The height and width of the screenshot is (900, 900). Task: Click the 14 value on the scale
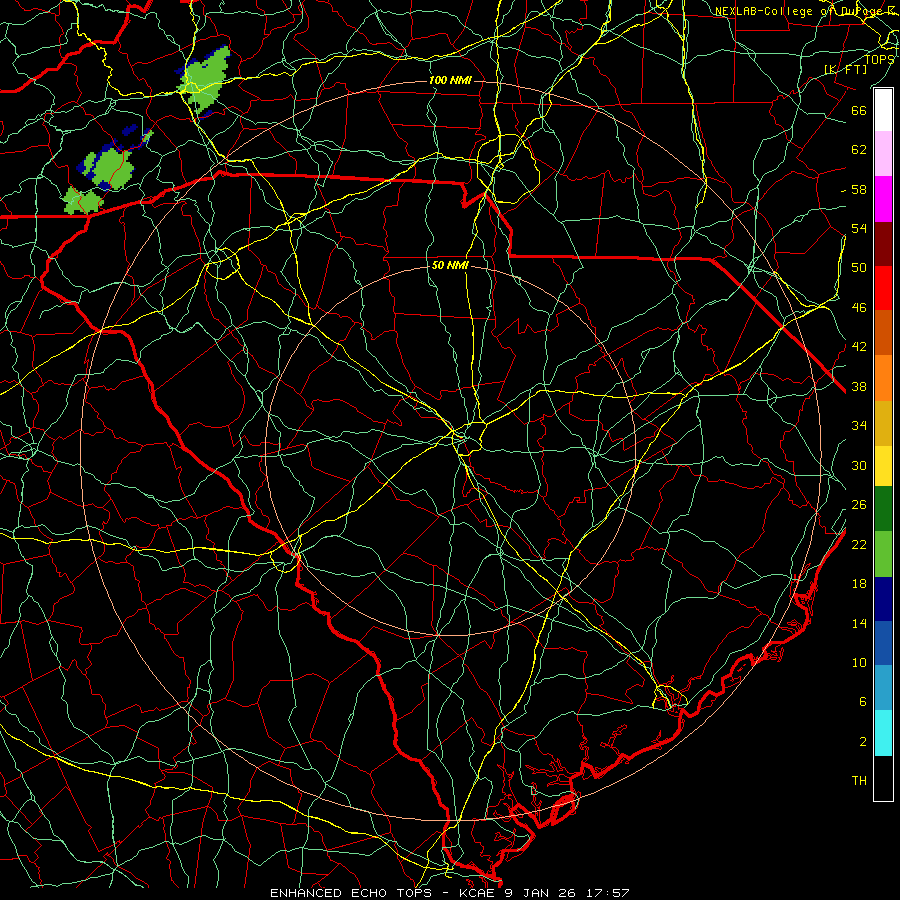[x=859, y=623]
